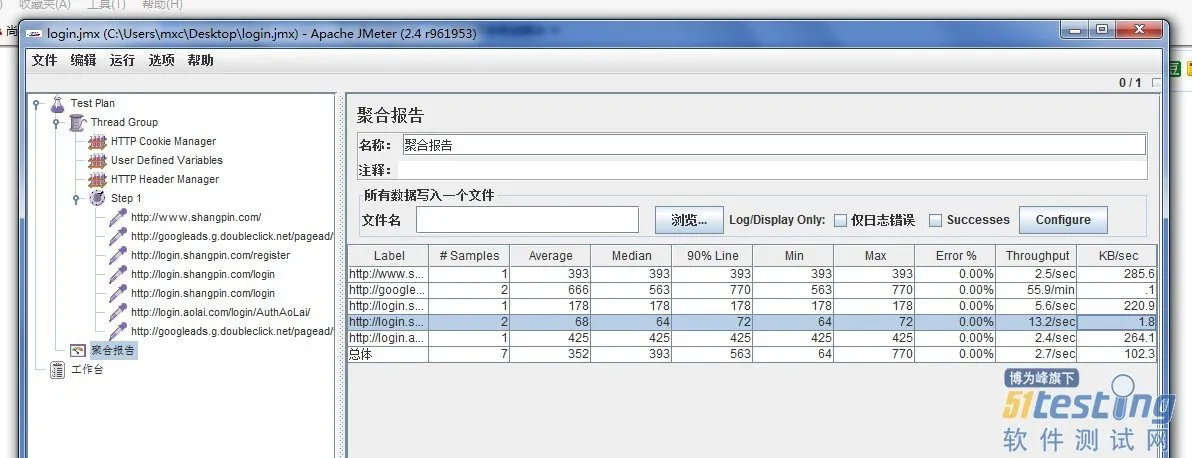Select the User Defined Variables icon
Screen dimensions: 1192x458
[x=97, y=161]
